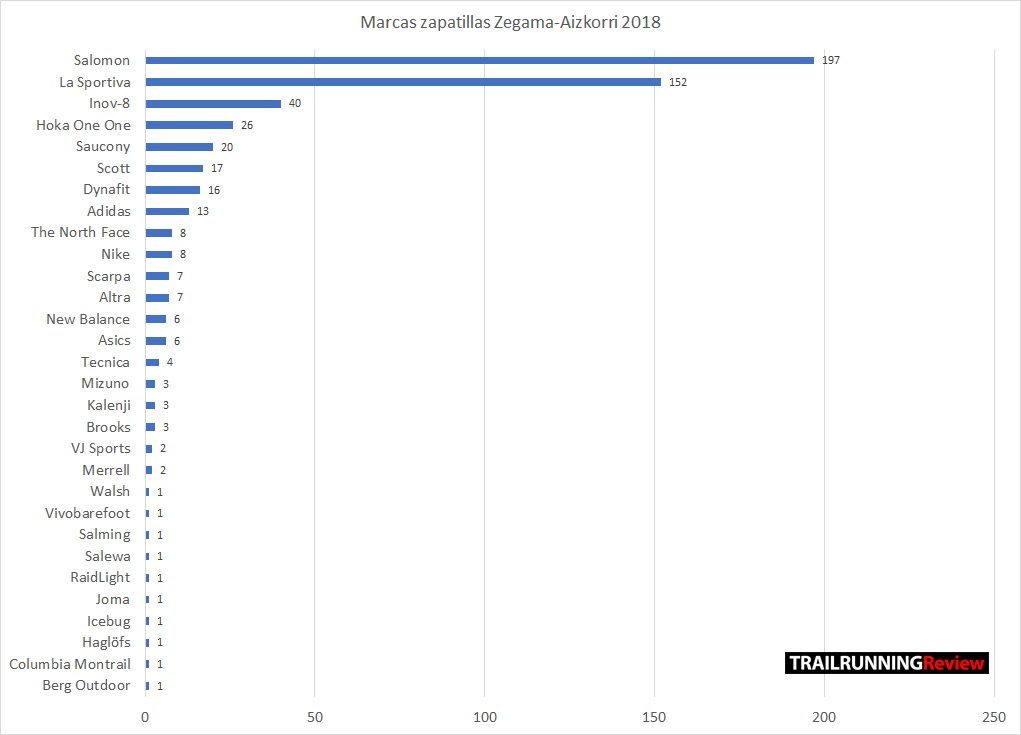Image resolution: width=1021 pixels, height=735 pixels.
Task: Click the Mizuno label
Action: coord(105,383)
